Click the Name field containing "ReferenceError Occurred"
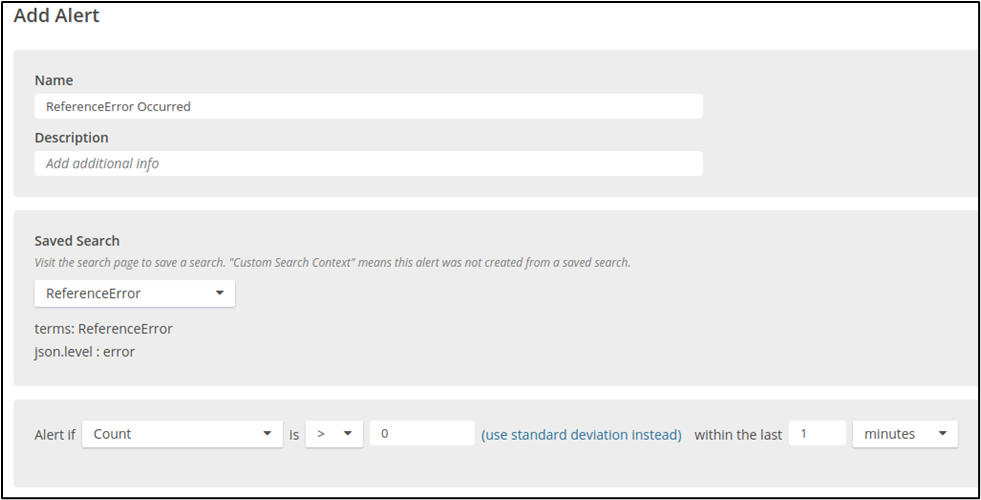This screenshot has width=981, height=500. click(x=368, y=106)
